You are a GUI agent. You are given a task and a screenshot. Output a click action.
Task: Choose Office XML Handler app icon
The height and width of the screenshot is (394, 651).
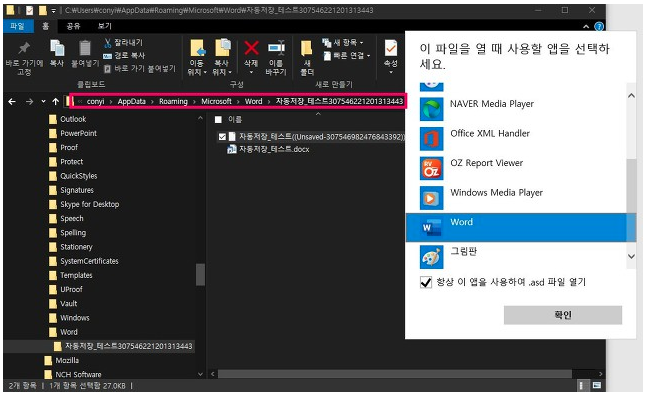431,138
